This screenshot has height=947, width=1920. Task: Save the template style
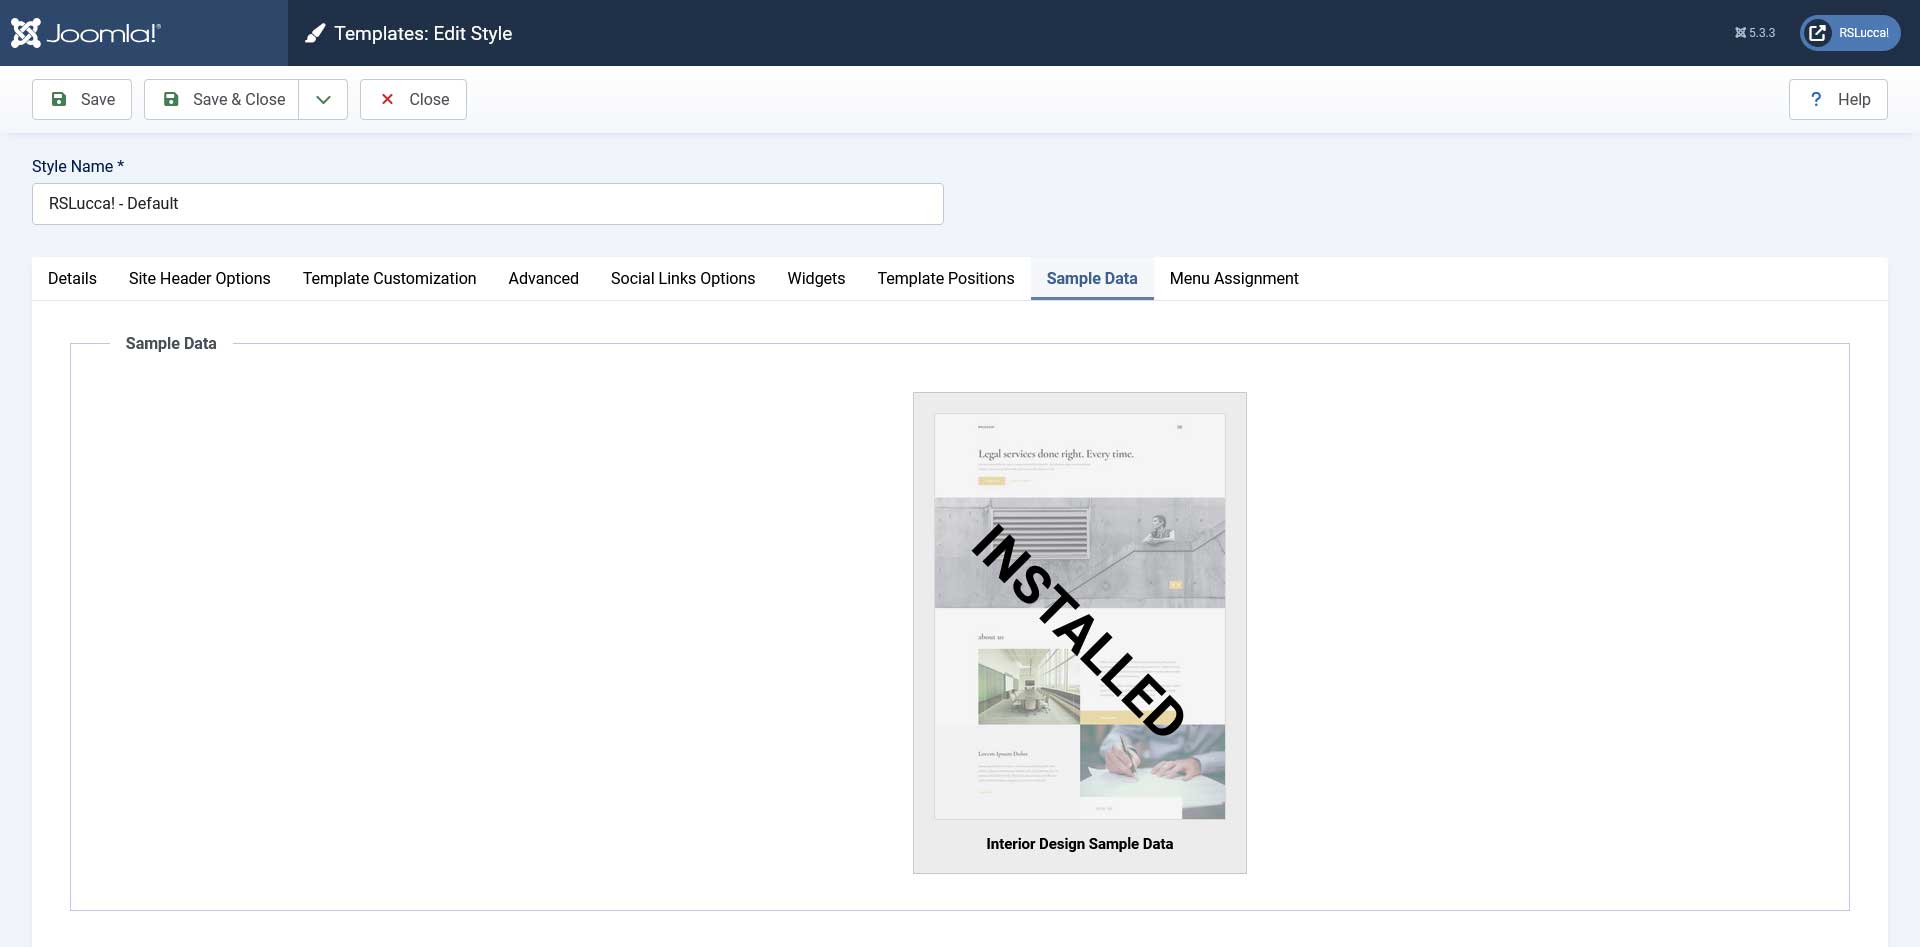point(82,99)
